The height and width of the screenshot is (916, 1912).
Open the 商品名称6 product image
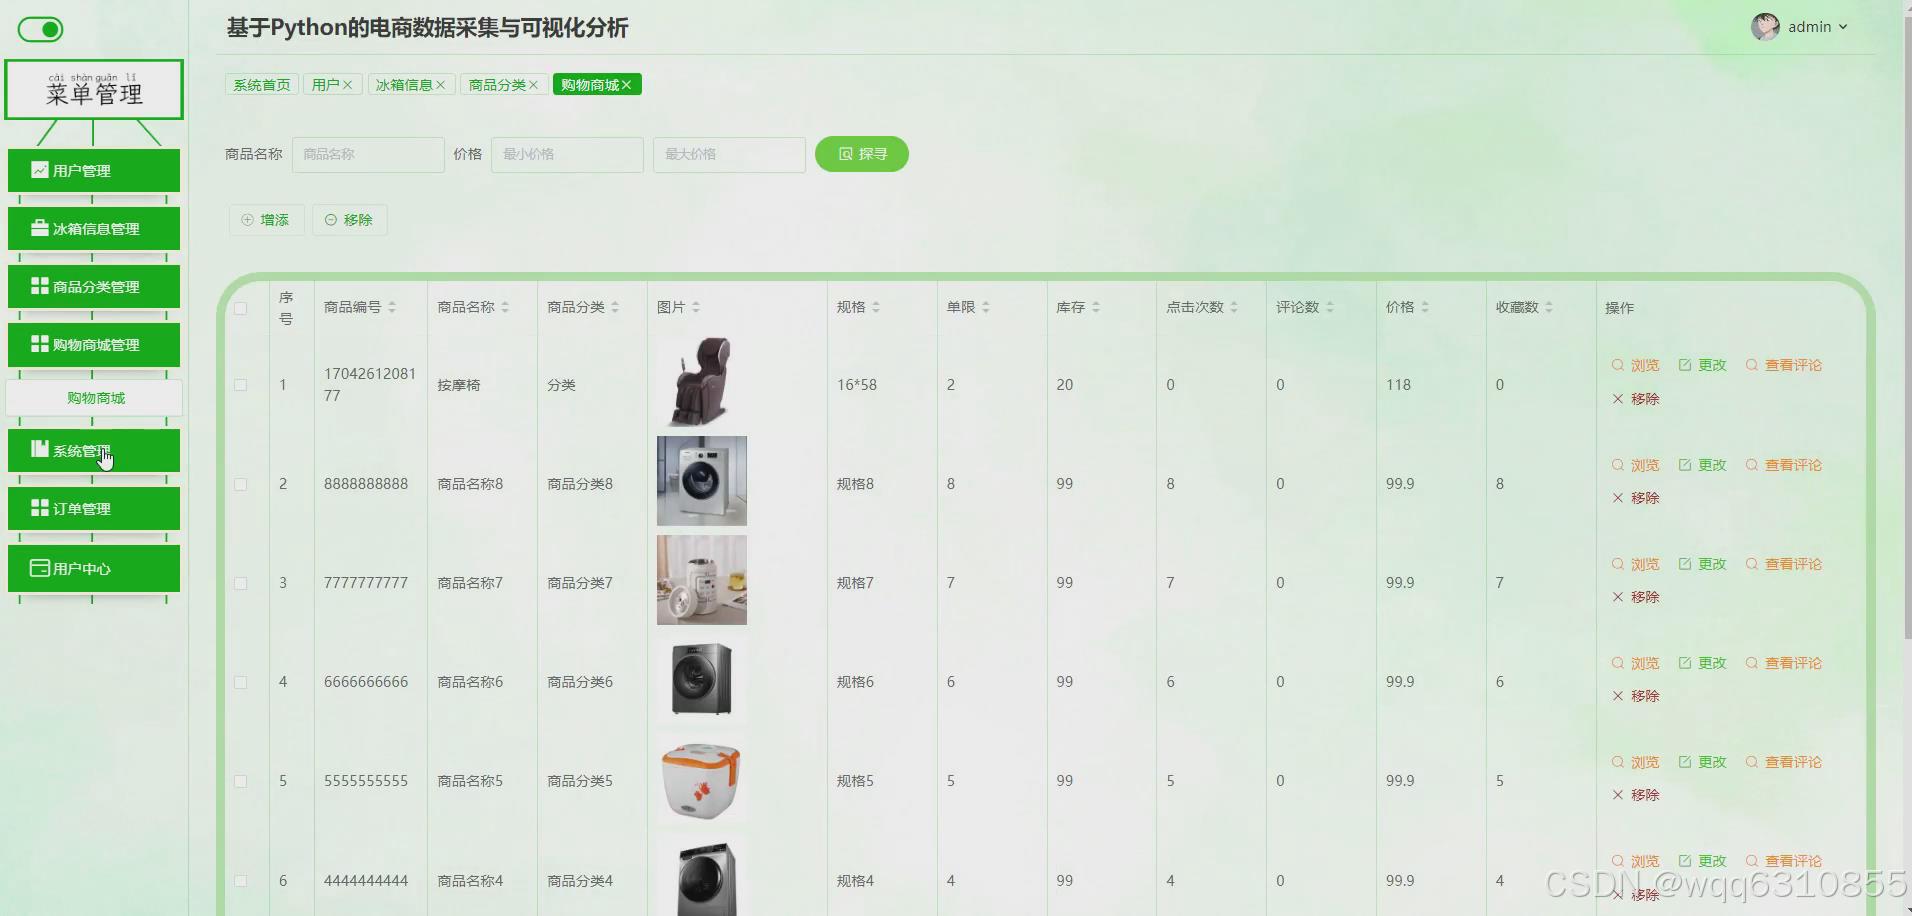(702, 679)
